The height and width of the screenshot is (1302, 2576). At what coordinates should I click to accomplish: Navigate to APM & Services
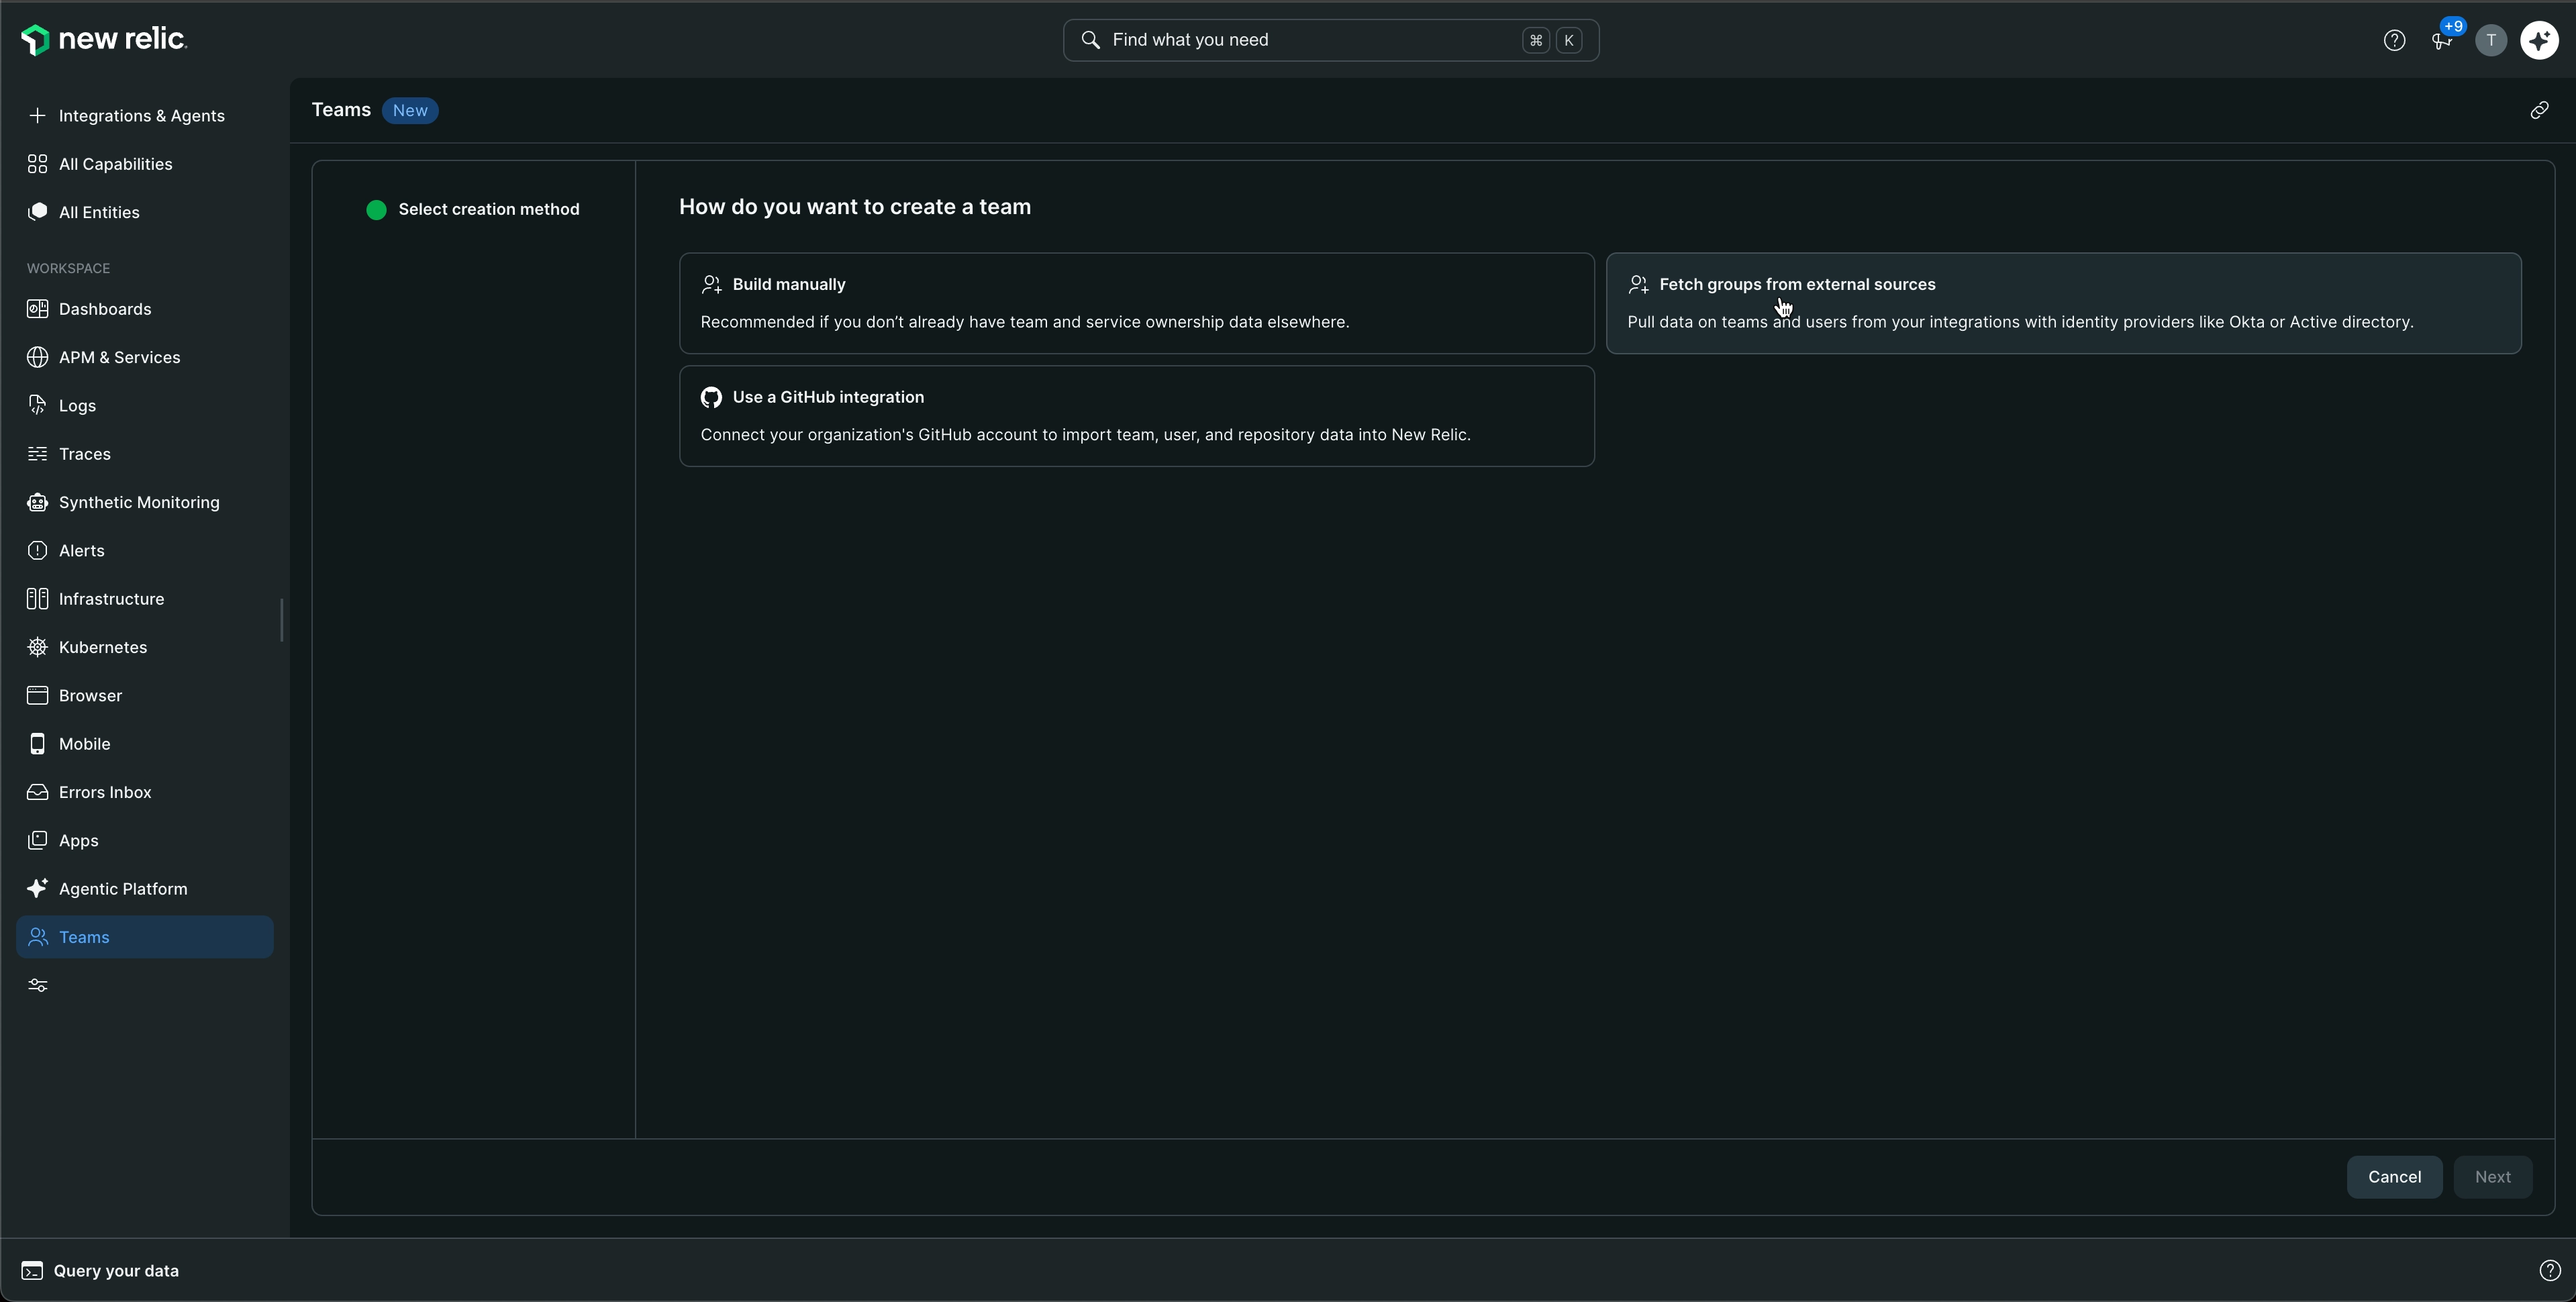[145, 357]
